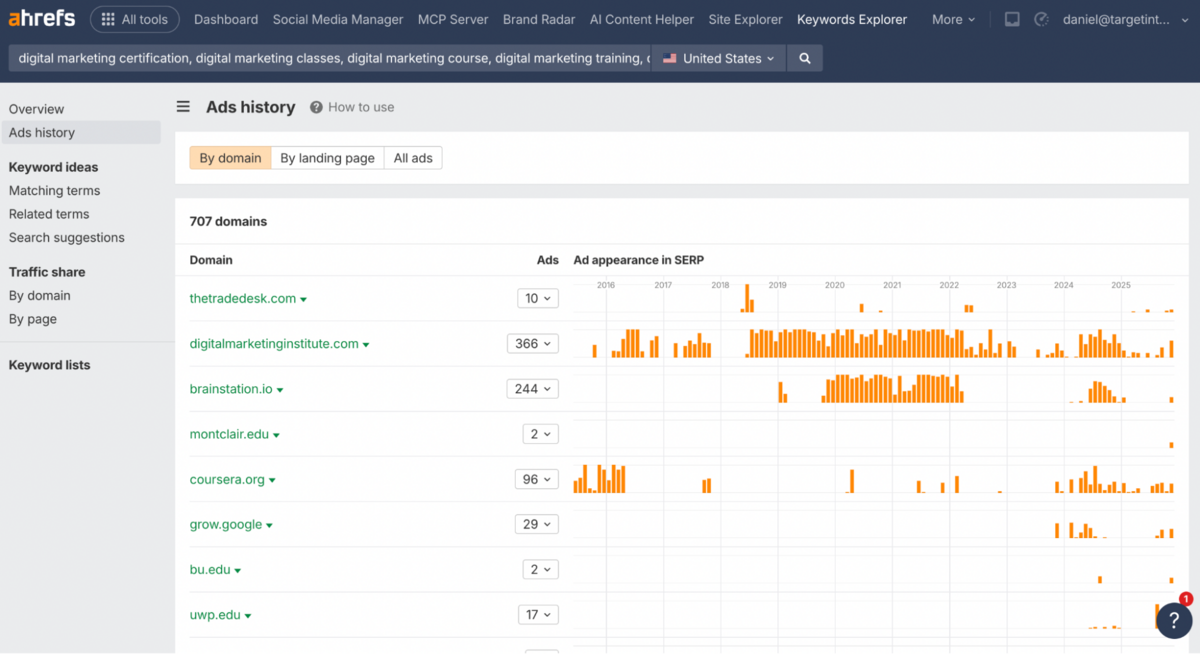Click the Traffic share section heading

click(47, 272)
